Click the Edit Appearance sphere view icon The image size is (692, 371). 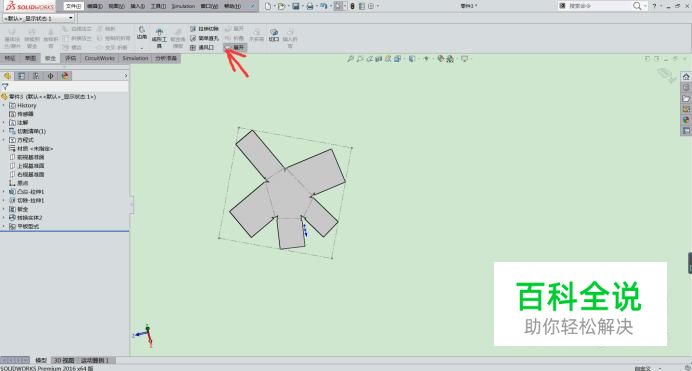440,59
